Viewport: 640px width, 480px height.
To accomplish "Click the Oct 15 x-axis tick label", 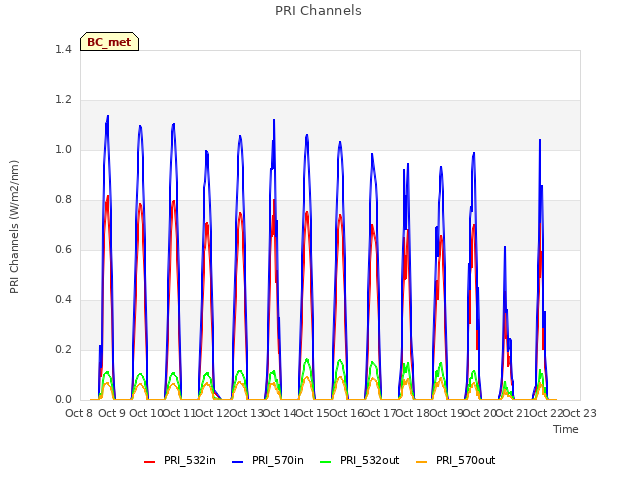I will 312,413.
